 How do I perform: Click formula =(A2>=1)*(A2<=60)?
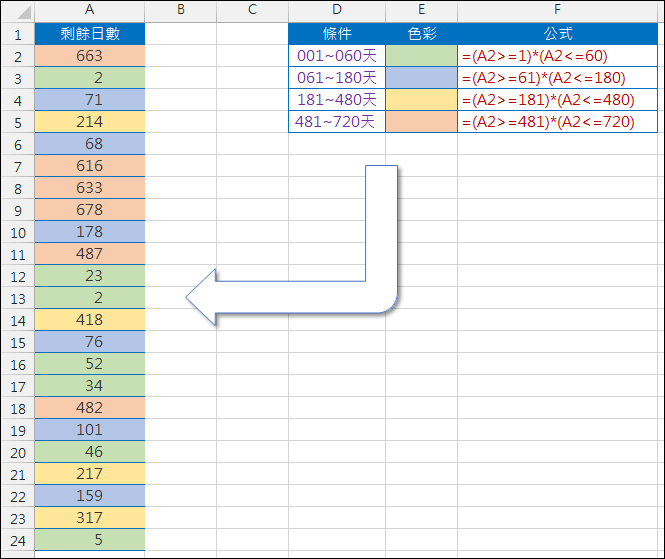point(557,56)
